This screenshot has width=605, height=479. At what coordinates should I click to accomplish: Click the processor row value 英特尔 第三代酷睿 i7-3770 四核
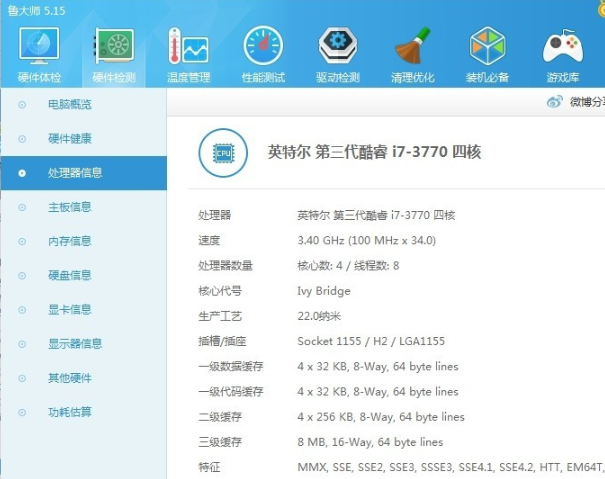coord(376,215)
